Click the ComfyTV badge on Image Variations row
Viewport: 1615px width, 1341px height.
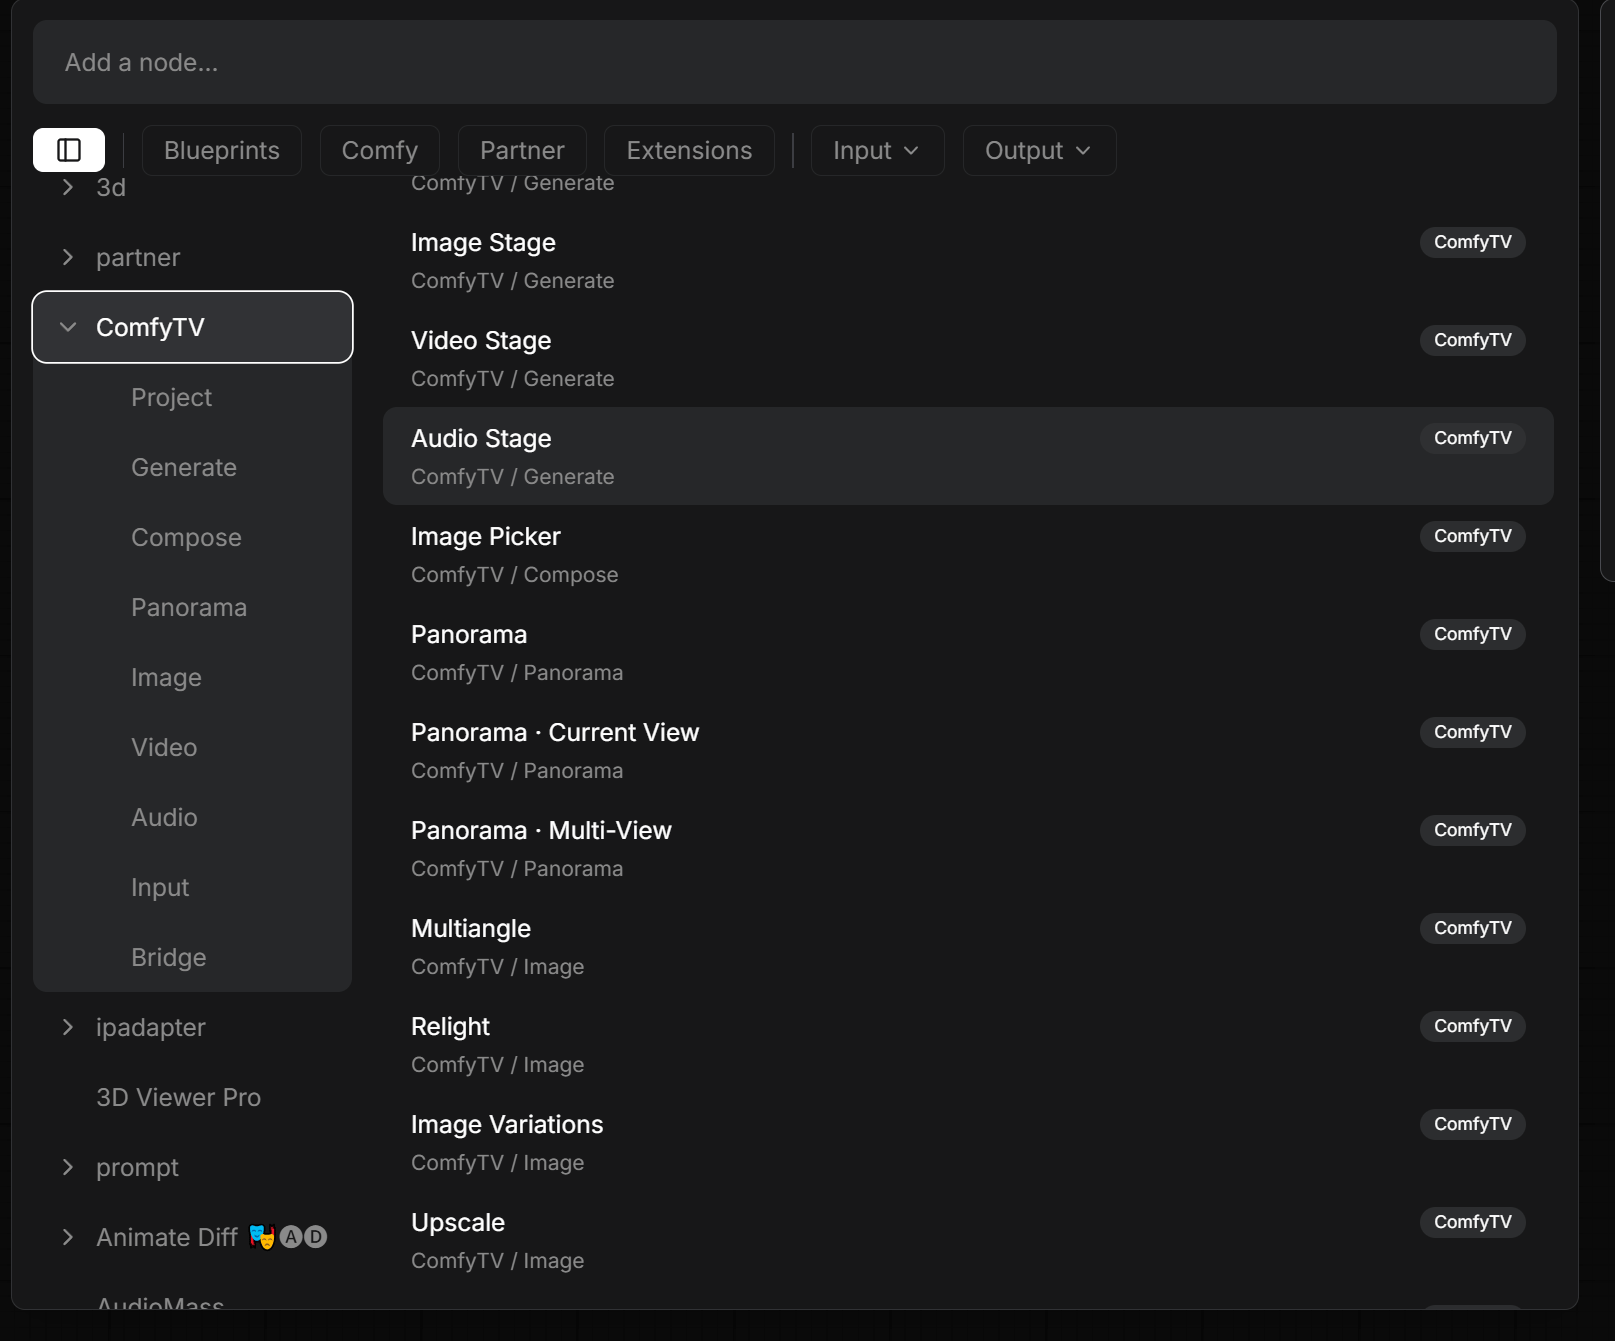1472,1124
